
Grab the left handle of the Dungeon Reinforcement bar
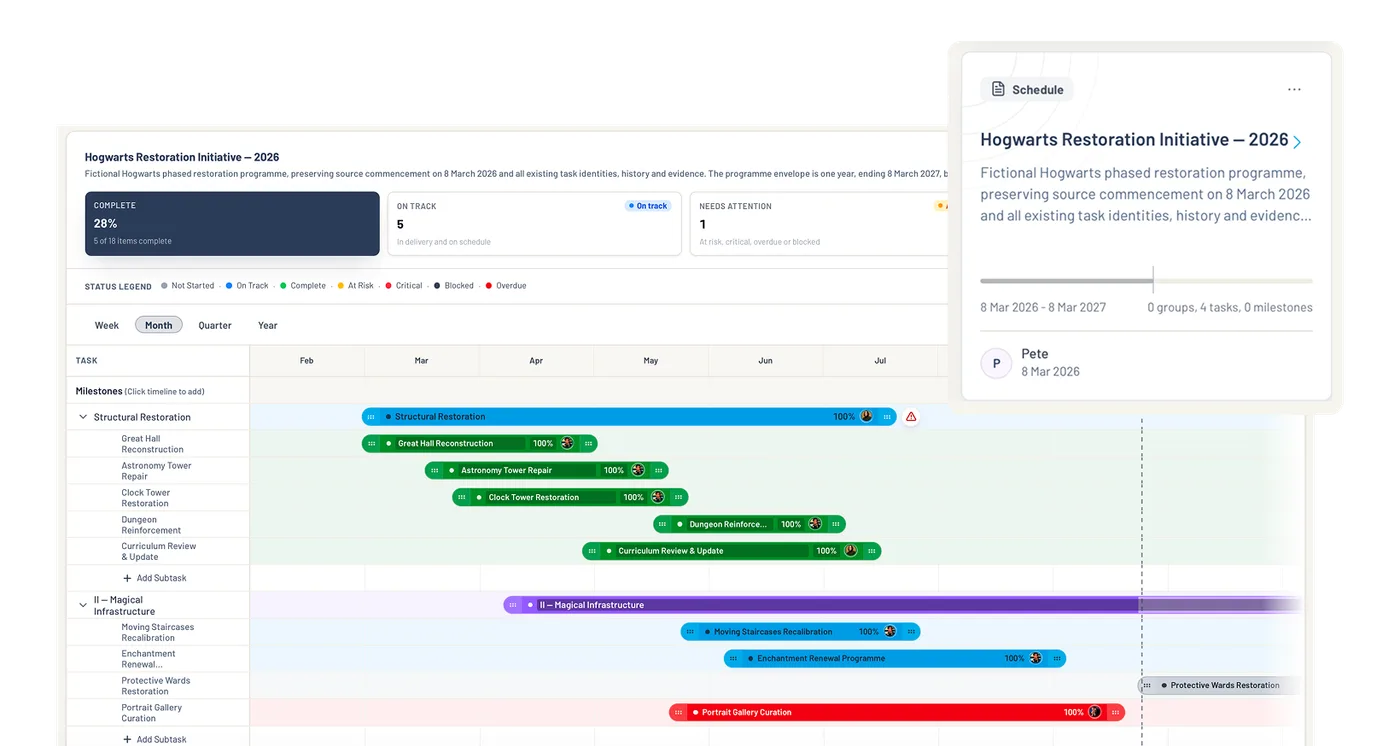pyautogui.click(x=663, y=524)
